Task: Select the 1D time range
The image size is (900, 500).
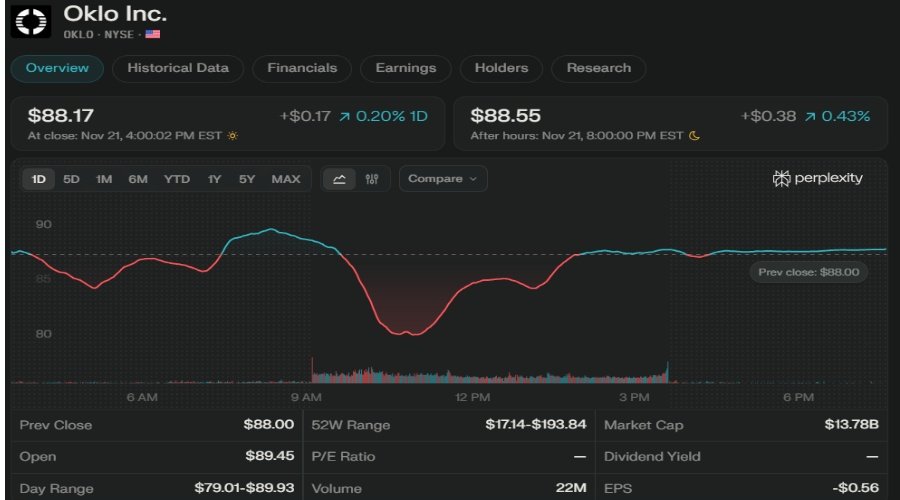Action: click(x=38, y=179)
